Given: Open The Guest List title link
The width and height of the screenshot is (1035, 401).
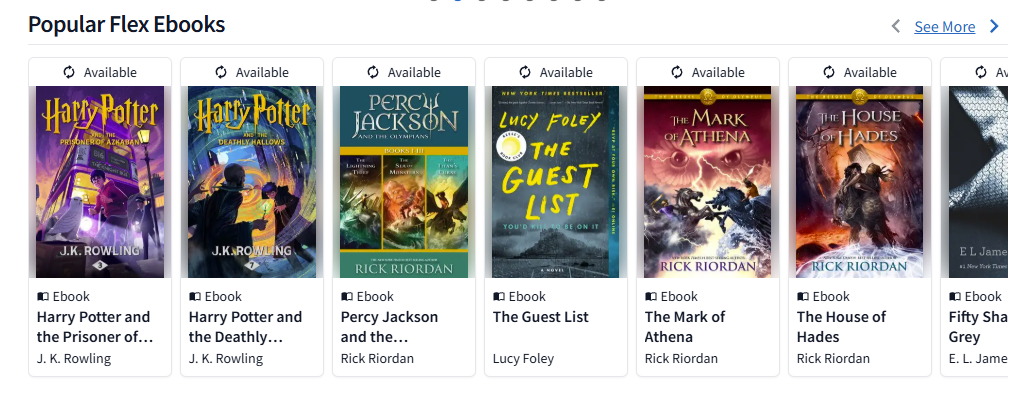Looking at the screenshot, I should click(x=541, y=317).
